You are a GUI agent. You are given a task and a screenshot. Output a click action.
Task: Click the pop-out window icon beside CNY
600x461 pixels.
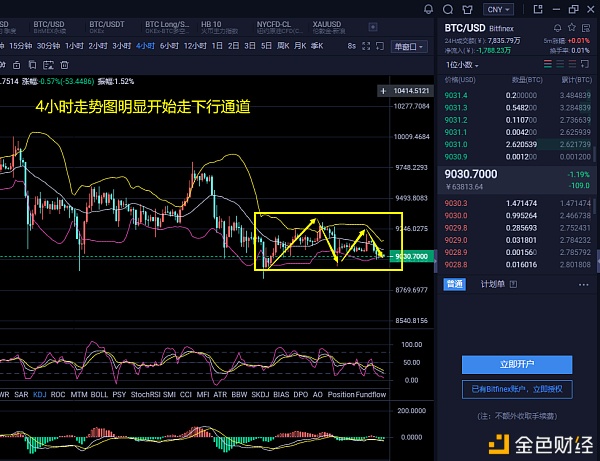coord(538,9)
